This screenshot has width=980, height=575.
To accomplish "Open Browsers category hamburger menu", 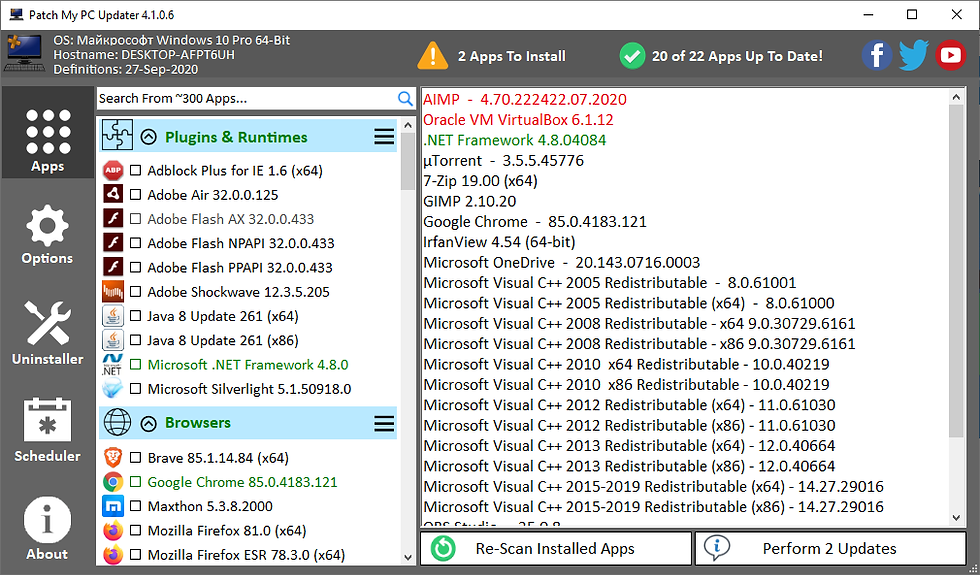I will coord(384,424).
